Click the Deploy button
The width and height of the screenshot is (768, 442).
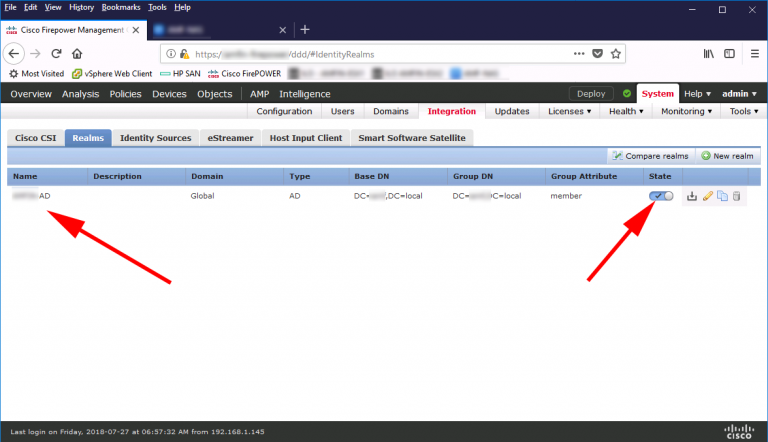click(591, 94)
